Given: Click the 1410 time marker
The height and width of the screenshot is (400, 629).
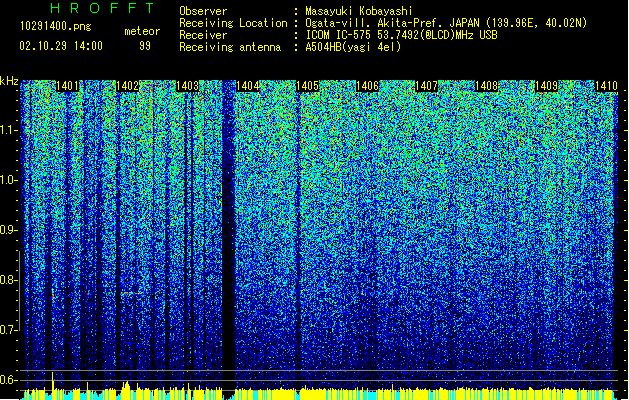Looking at the screenshot, I should point(606,86).
